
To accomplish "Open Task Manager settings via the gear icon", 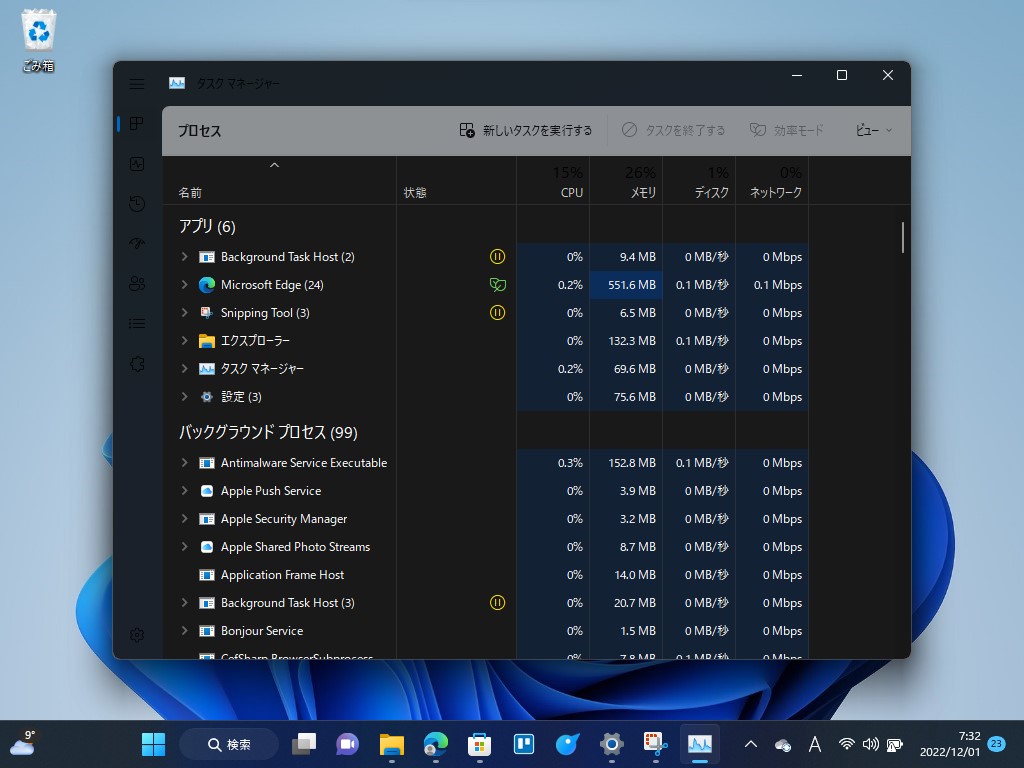I will pos(137,635).
